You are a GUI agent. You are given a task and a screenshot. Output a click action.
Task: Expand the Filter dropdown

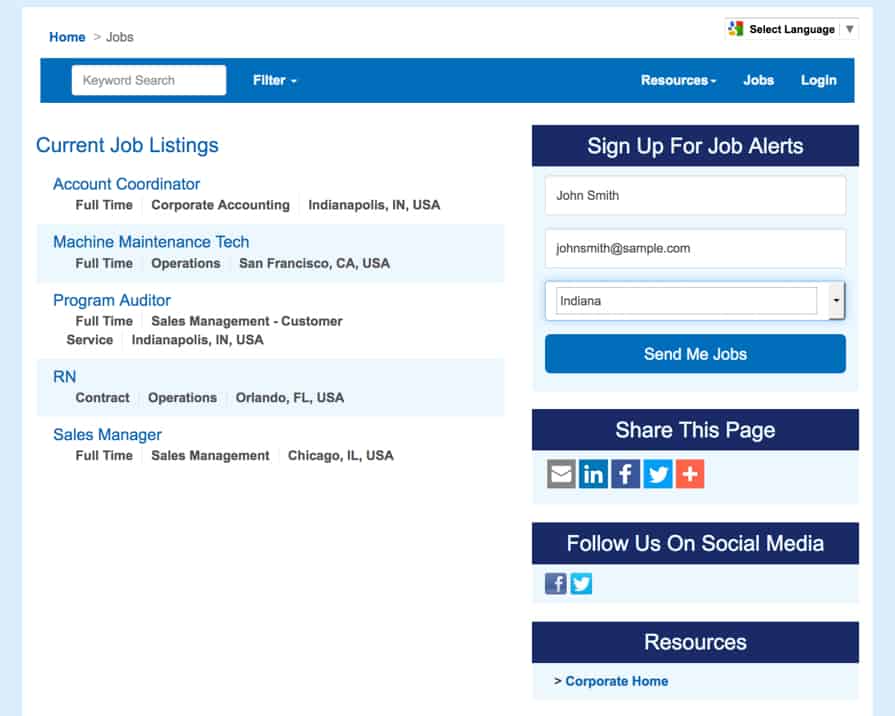tap(274, 80)
